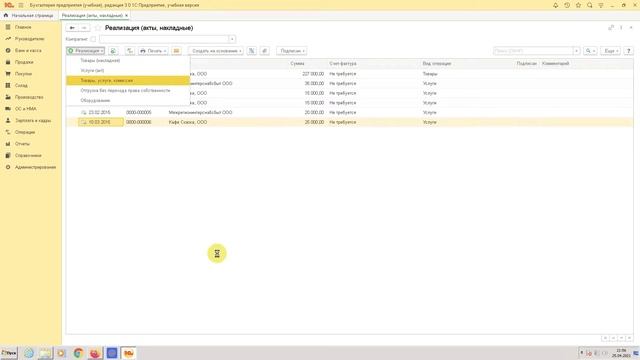Close the Реализация form with small x
Image resolution: width=640 pixels, height=360 pixels.
(631, 28)
